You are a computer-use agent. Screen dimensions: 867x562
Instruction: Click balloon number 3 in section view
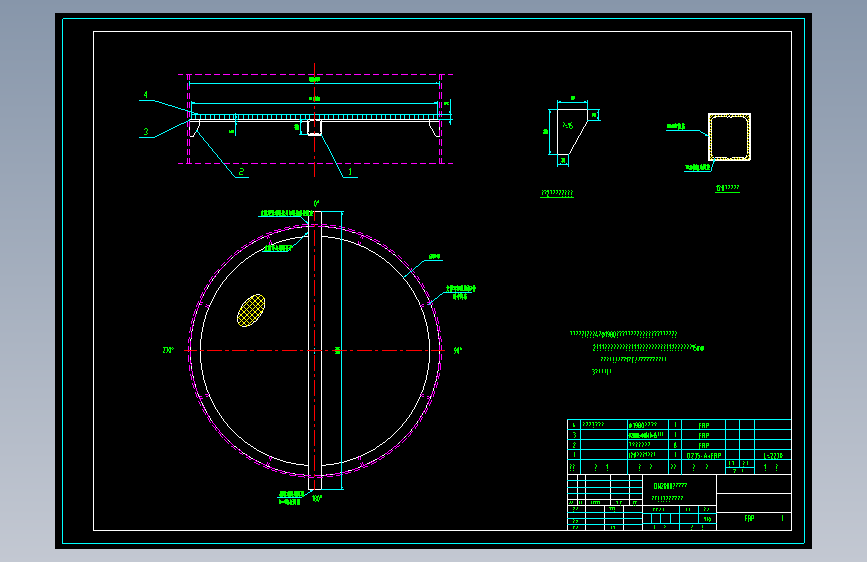coord(146,132)
